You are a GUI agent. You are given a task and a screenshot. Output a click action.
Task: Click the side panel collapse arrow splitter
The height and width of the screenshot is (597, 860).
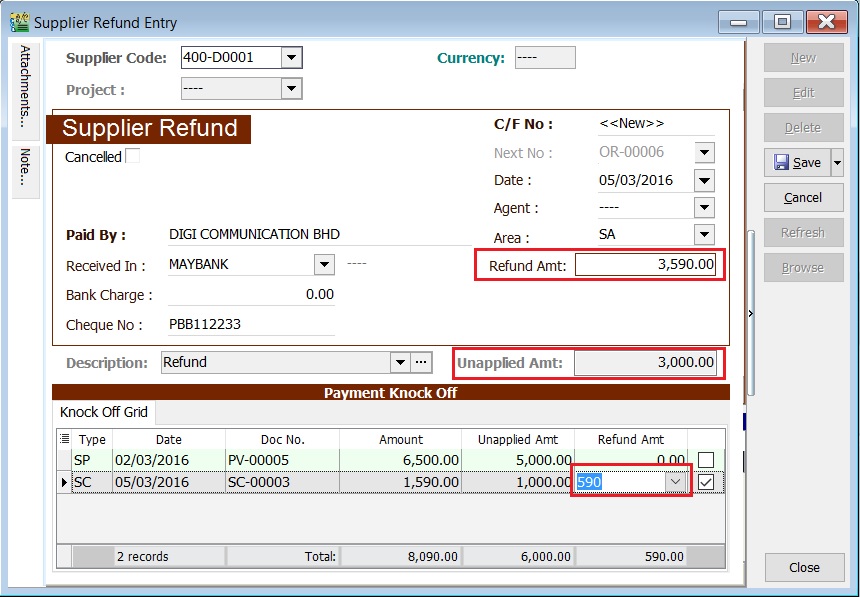point(751,313)
